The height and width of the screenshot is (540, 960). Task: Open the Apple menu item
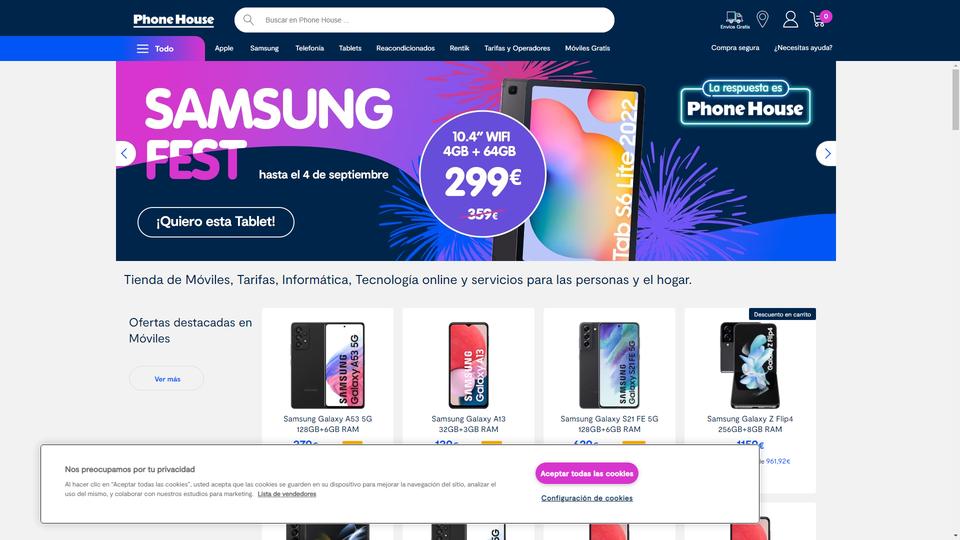tap(224, 48)
